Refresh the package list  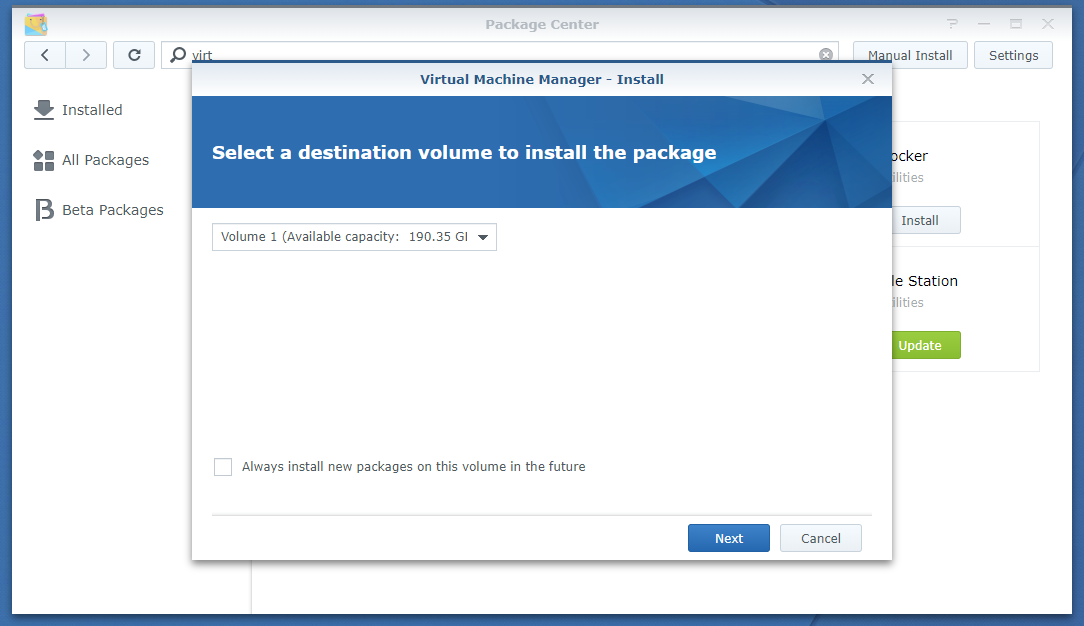[134, 55]
